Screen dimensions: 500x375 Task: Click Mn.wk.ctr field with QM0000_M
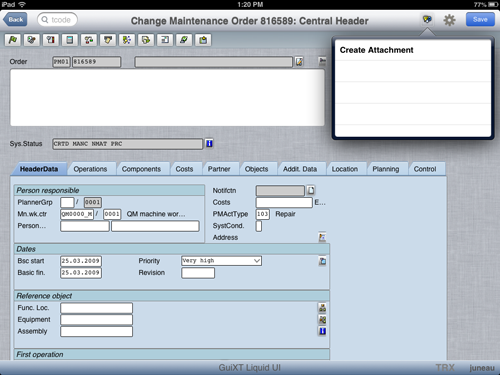click(77, 214)
